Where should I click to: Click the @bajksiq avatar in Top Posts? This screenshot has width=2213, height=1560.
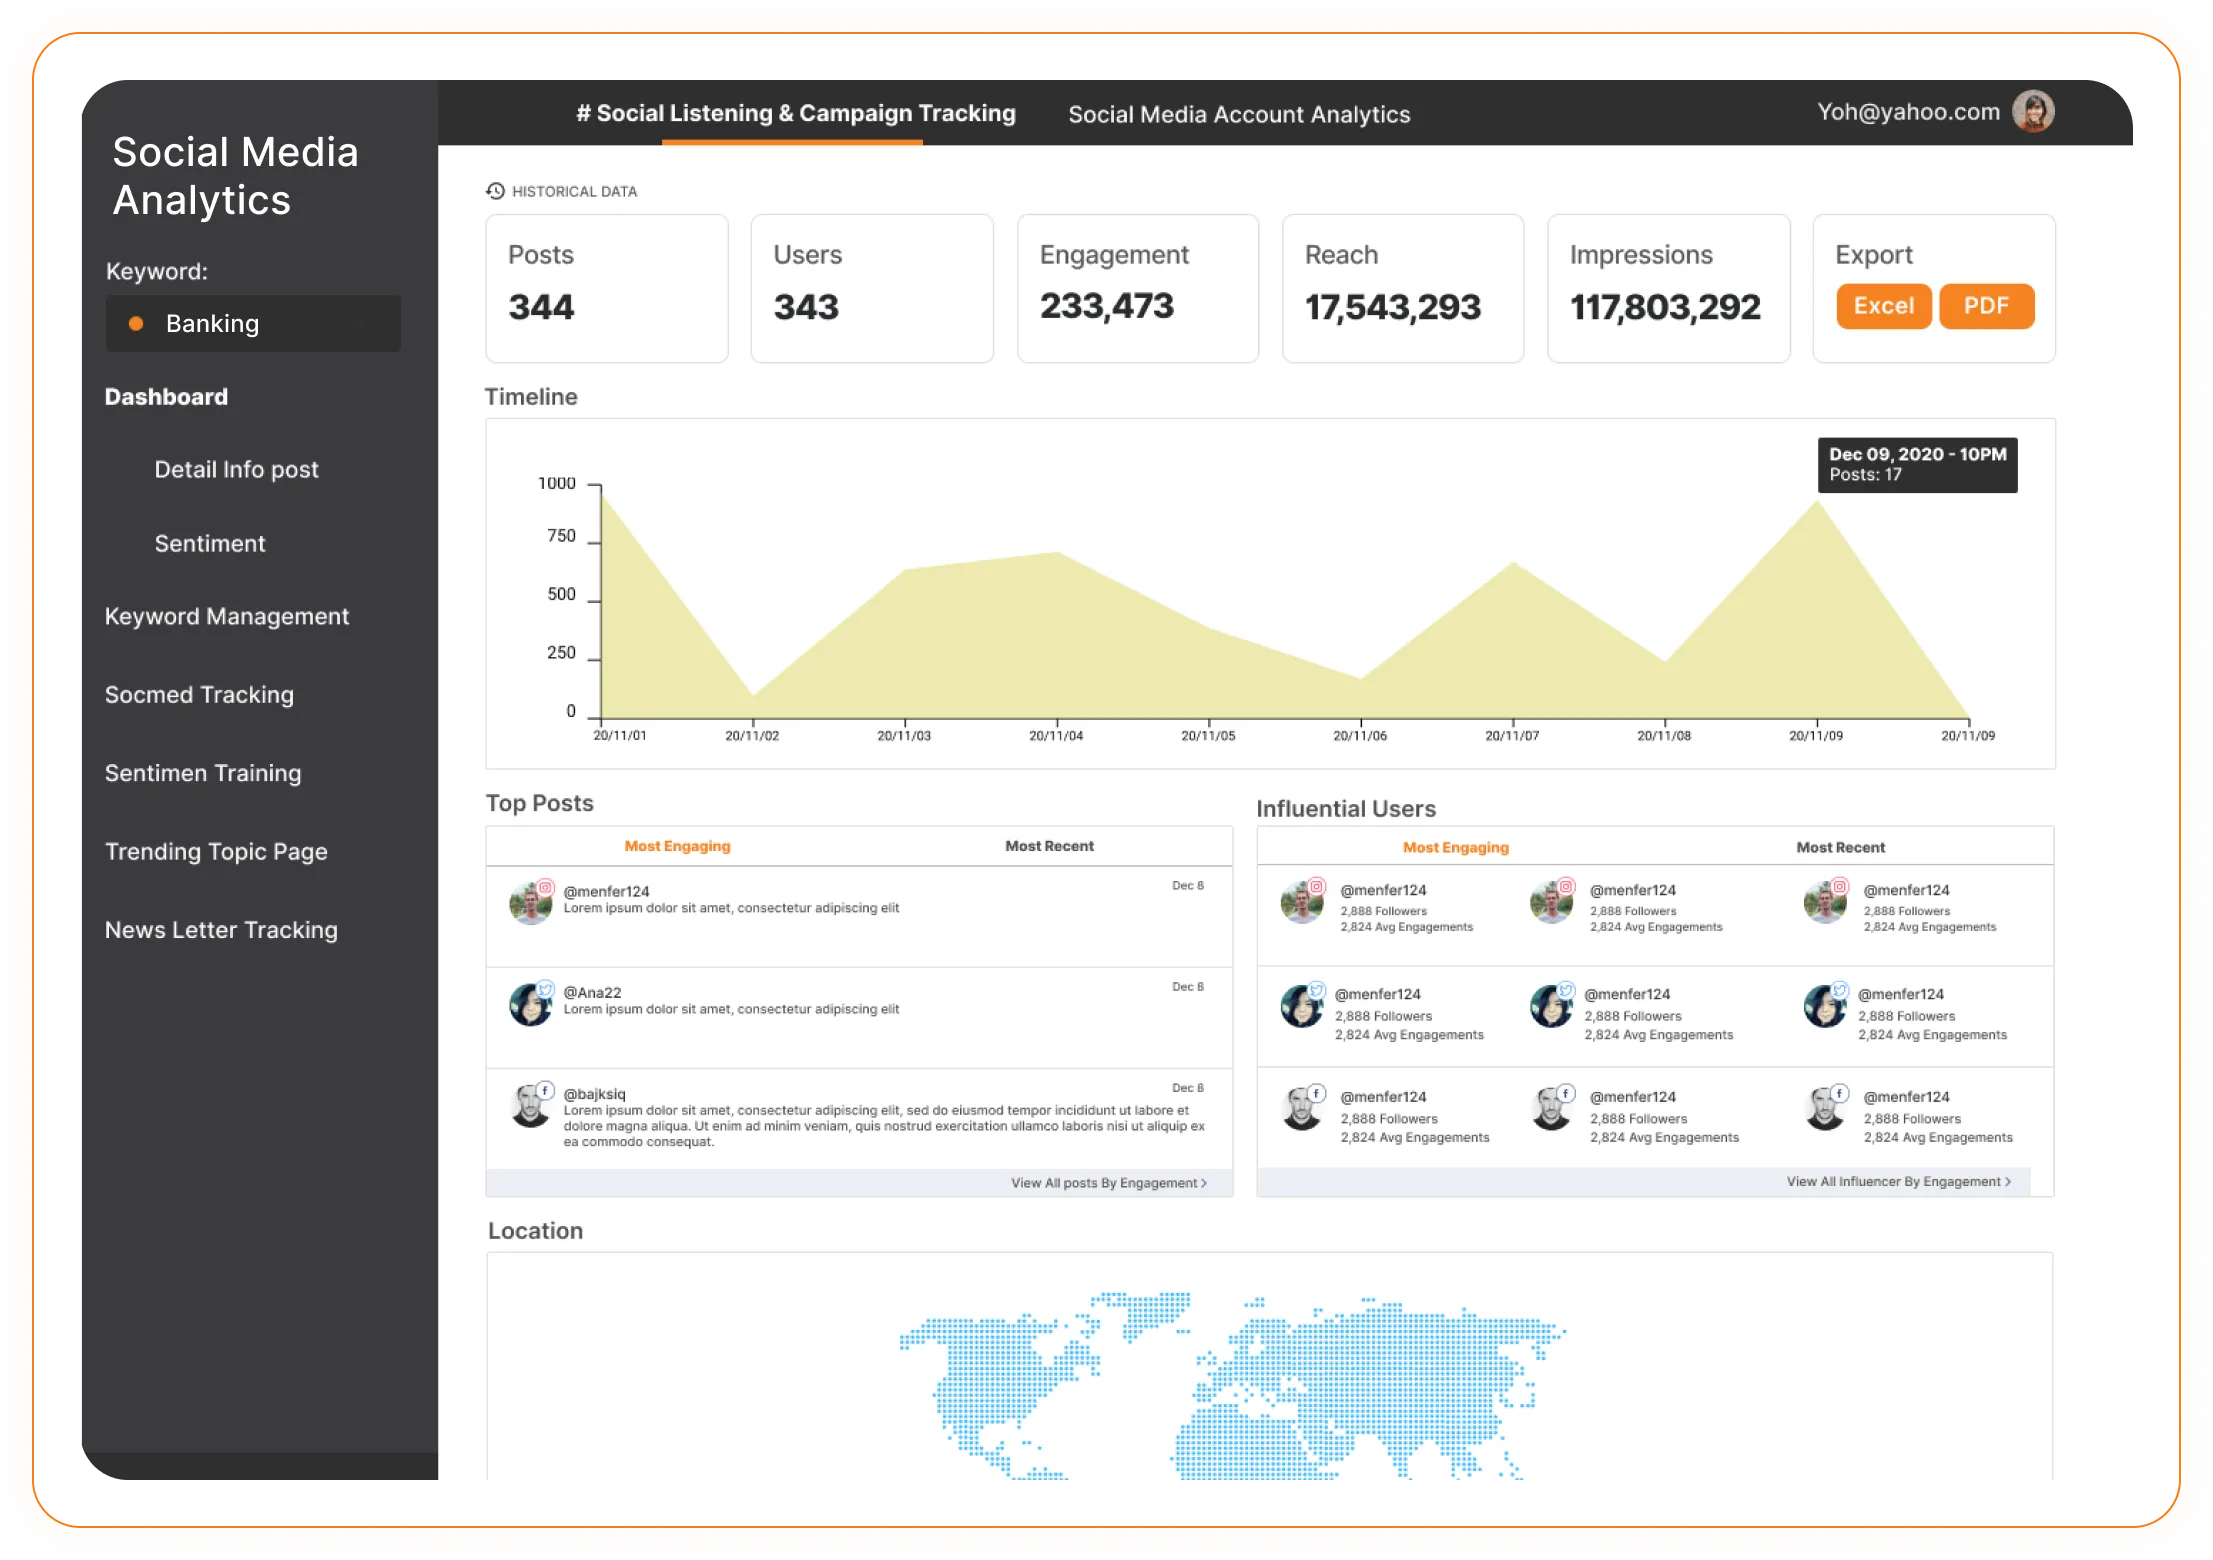(530, 1106)
